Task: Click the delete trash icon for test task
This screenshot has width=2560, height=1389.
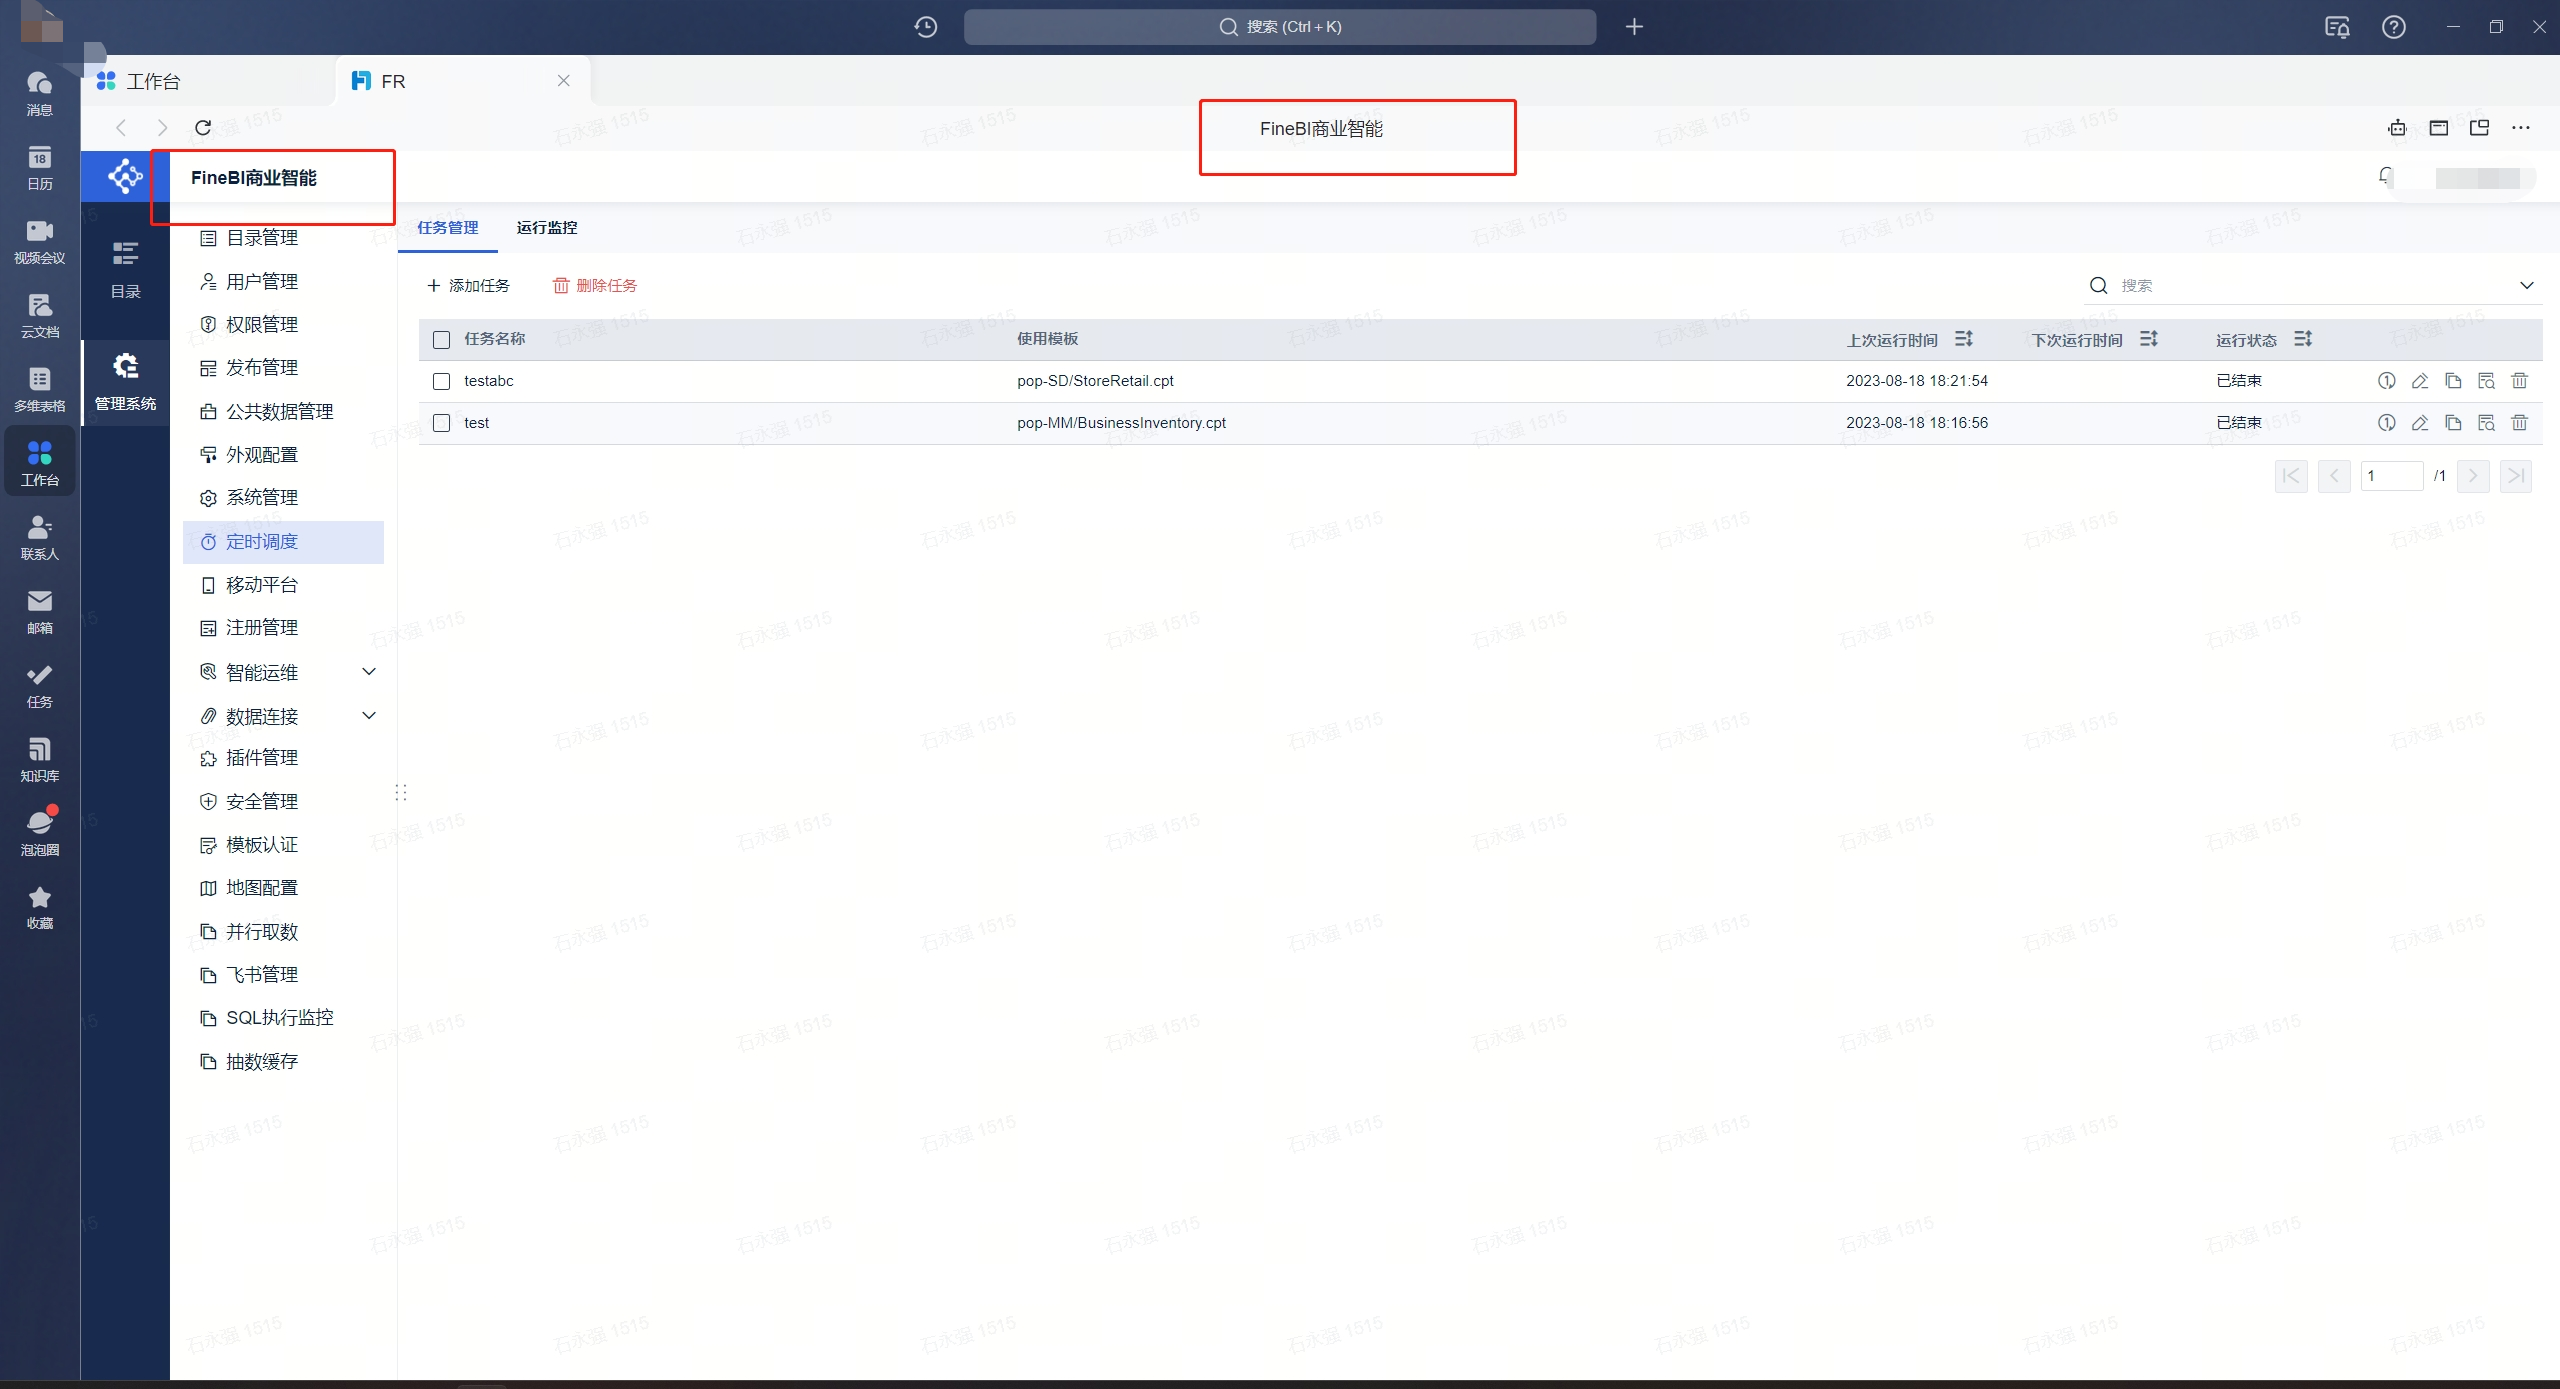Action: (x=2520, y=423)
